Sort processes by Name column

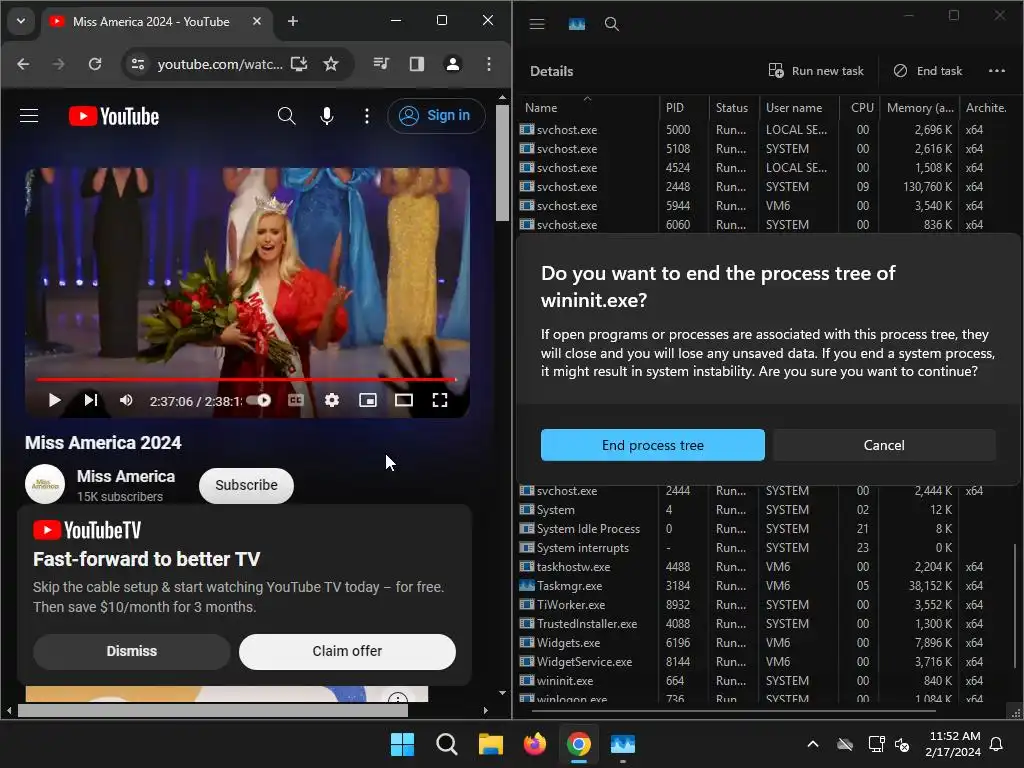[x=586, y=107]
